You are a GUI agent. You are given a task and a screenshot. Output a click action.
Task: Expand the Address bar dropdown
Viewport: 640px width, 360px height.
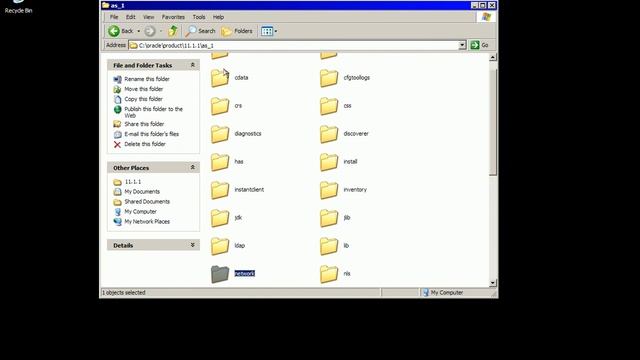(462, 45)
